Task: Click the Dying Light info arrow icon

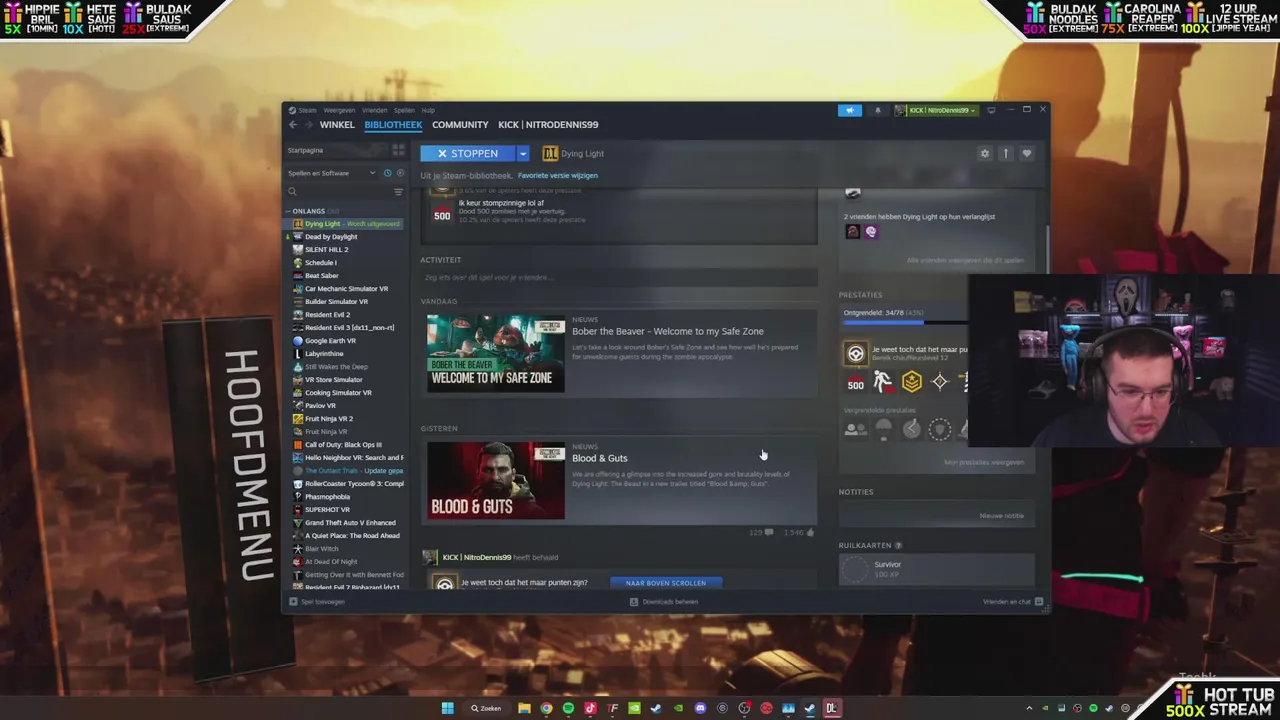Action: point(1005,153)
